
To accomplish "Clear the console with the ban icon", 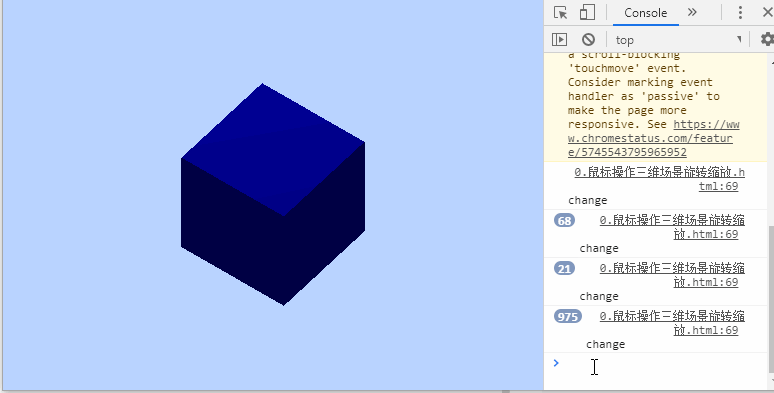I will [x=588, y=39].
